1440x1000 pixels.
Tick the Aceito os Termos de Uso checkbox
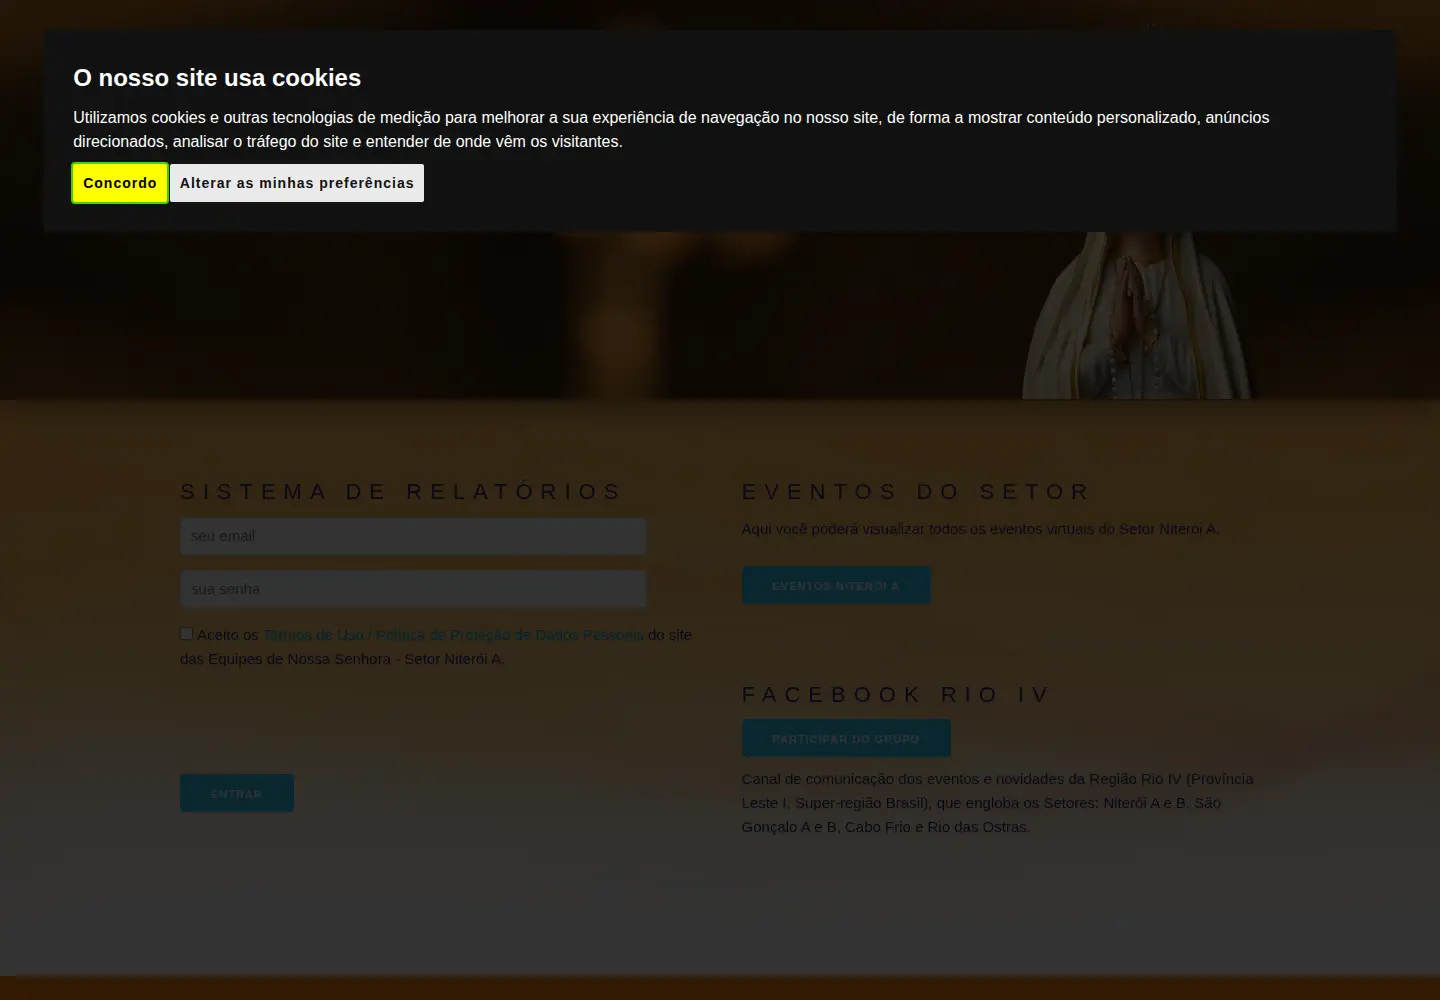186,633
